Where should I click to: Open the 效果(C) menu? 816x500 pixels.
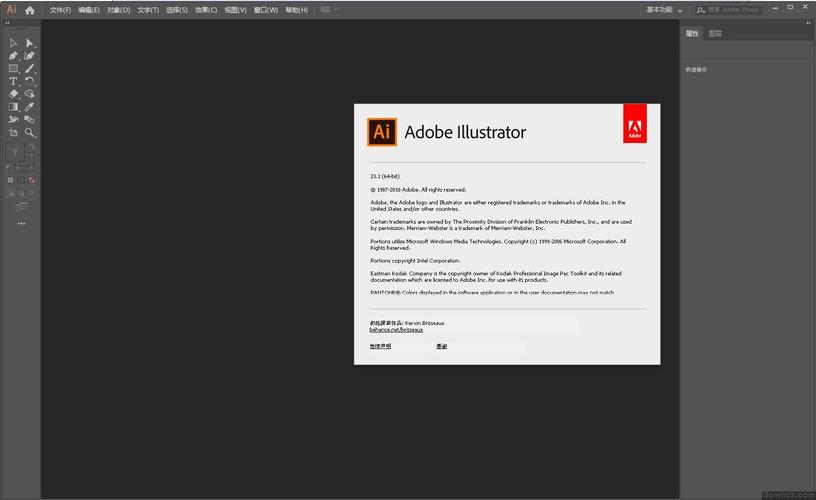(206, 10)
